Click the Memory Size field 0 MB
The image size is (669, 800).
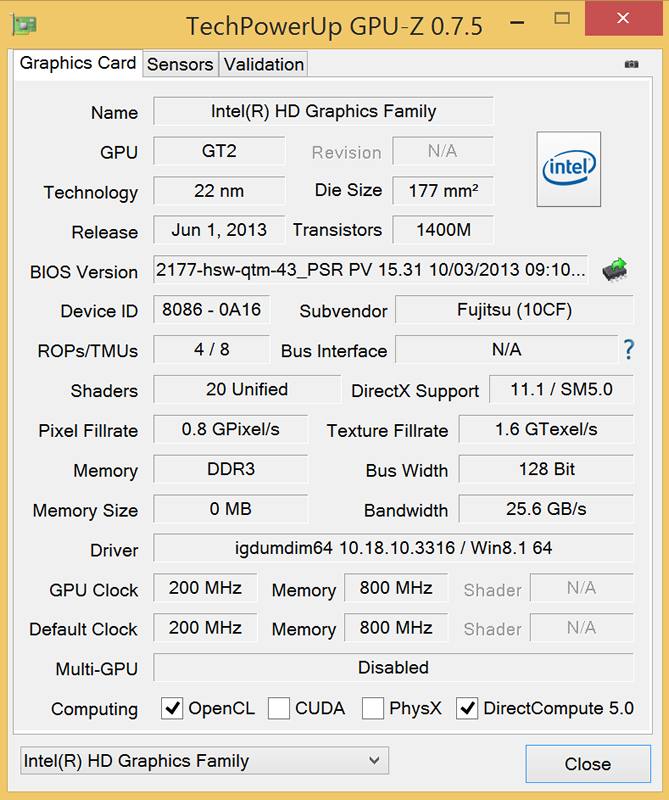click(231, 509)
